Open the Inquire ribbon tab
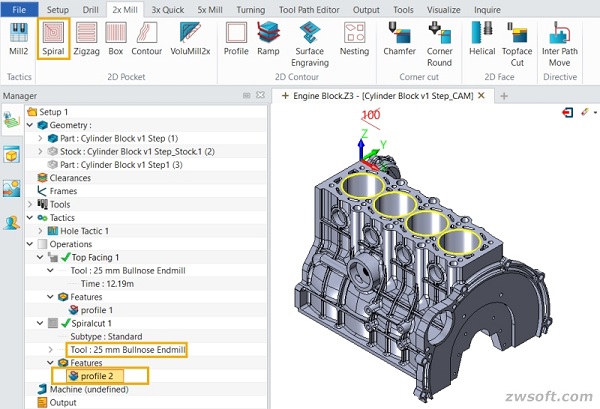 pyautogui.click(x=487, y=10)
